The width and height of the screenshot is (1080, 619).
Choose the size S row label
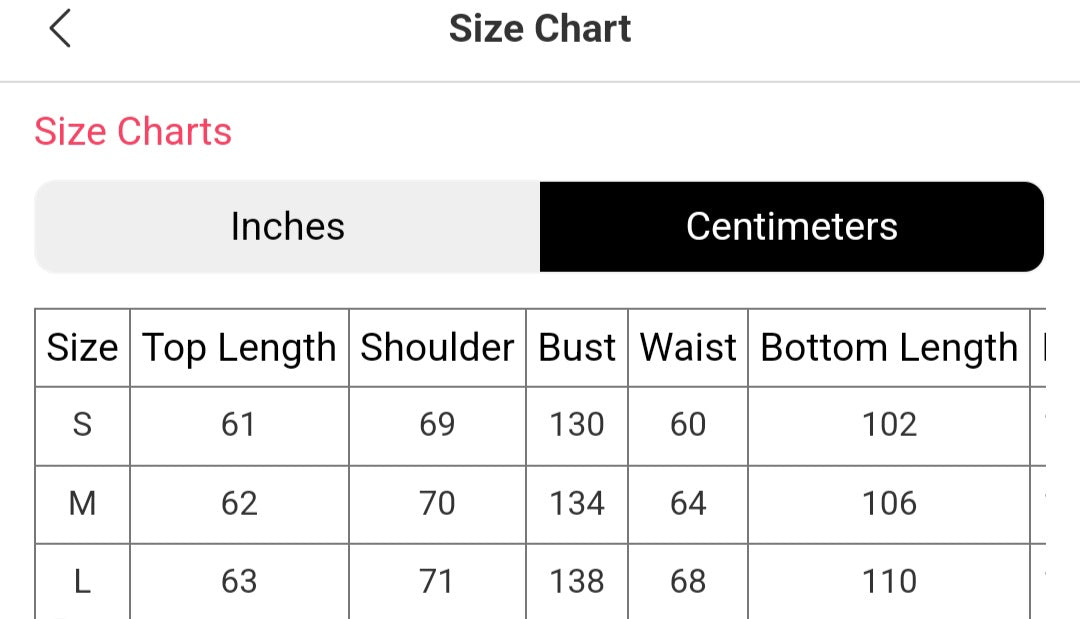82,425
